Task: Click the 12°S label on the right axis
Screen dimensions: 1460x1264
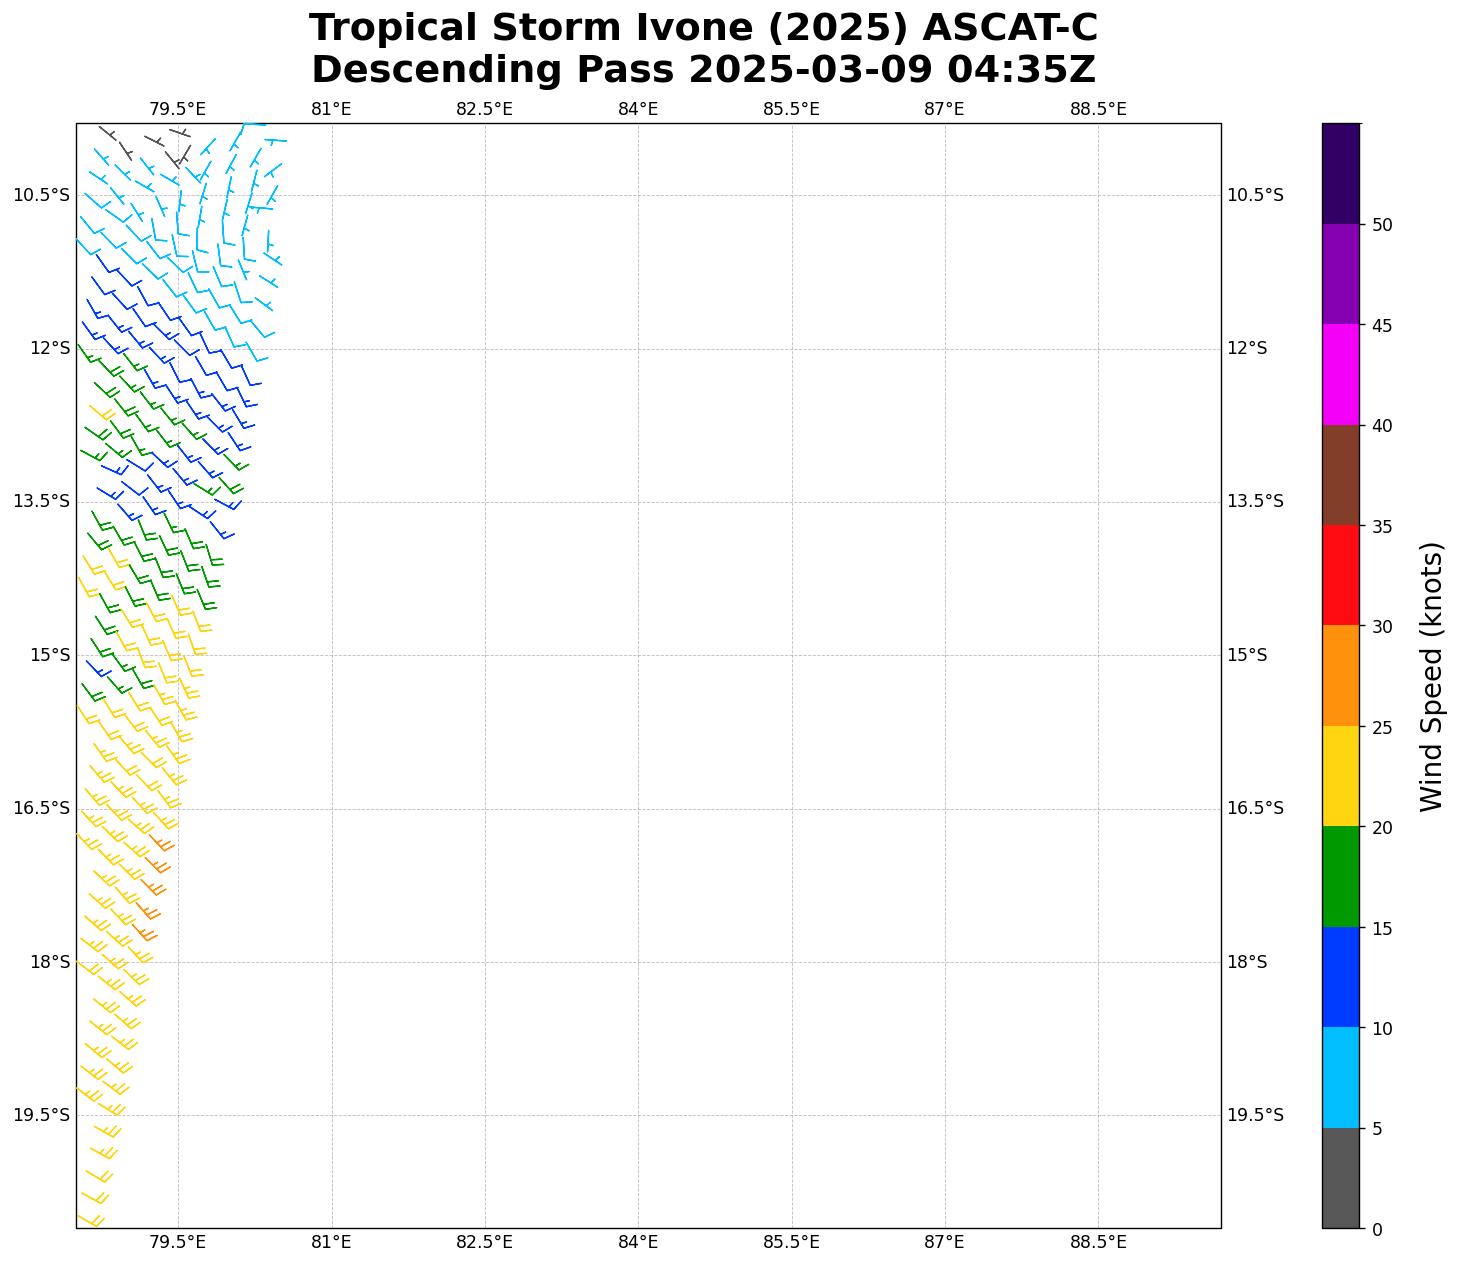Action: [1247, 348]
